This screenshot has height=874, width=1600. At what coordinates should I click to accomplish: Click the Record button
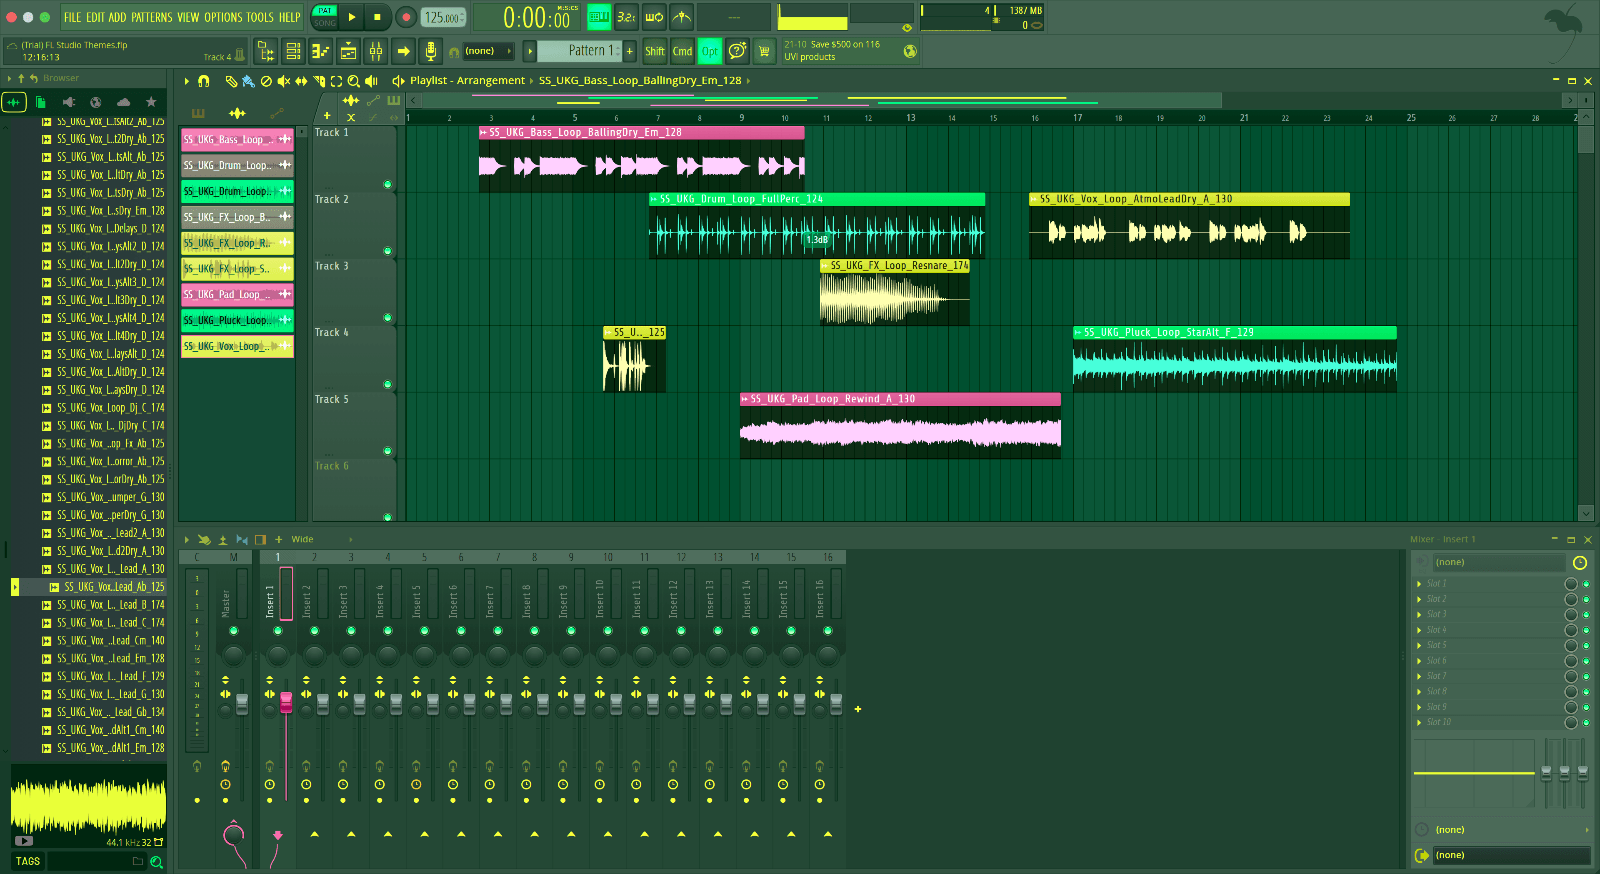[x=406, y=17]
